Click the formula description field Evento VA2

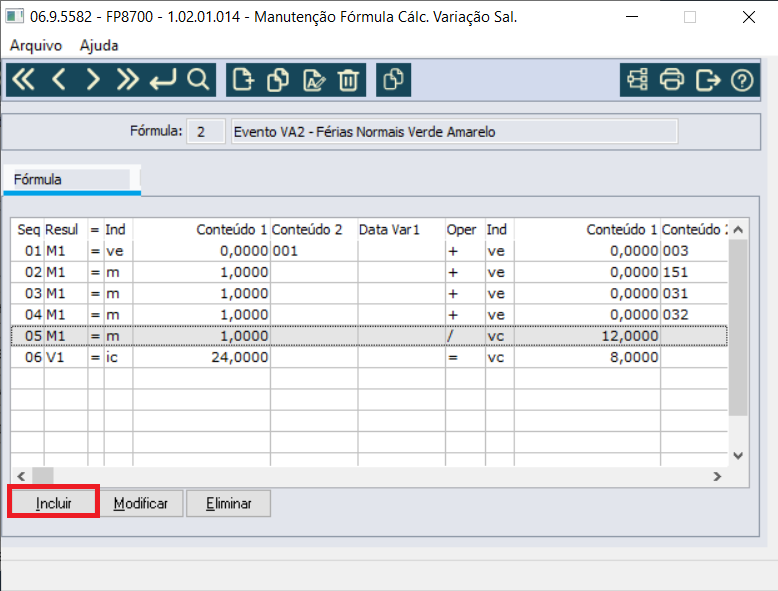click(454, 131)
